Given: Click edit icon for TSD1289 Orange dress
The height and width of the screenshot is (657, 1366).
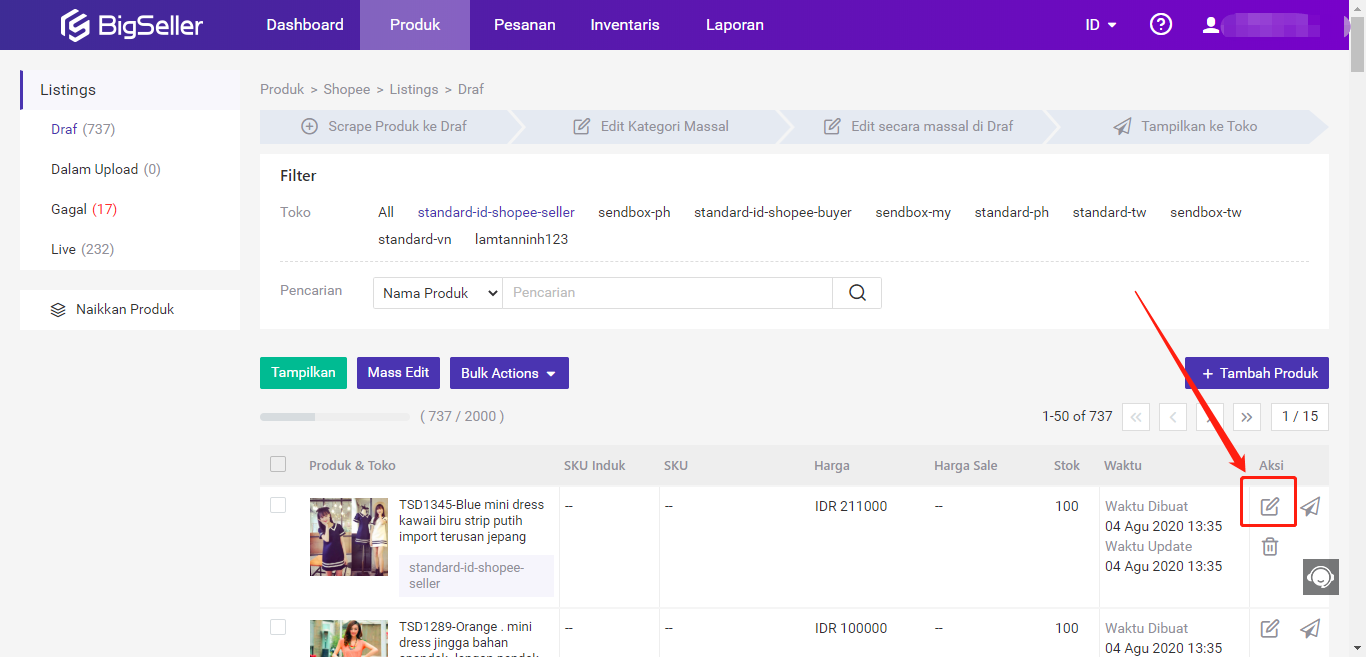Looking at the screenshot, I should [x=1269, y=629].
